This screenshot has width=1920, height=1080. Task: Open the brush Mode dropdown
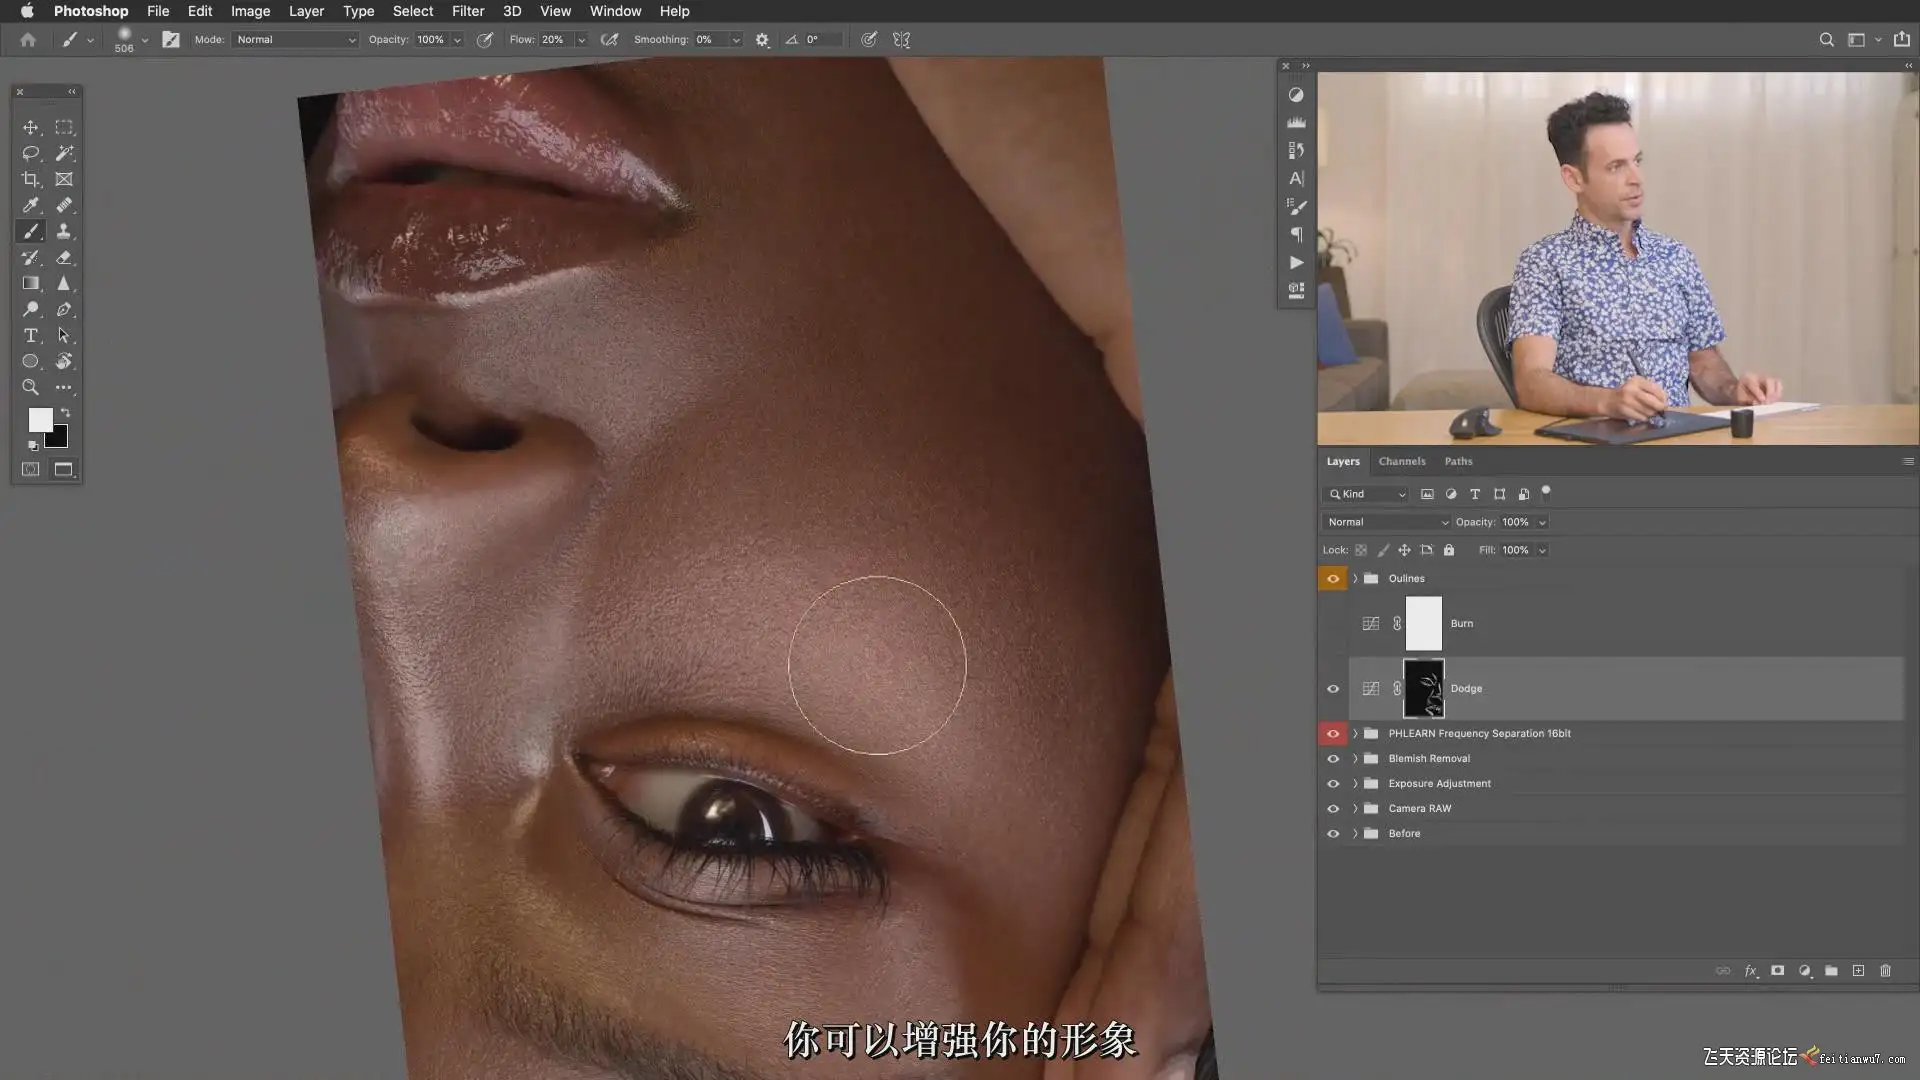click(x=295, y=40)
